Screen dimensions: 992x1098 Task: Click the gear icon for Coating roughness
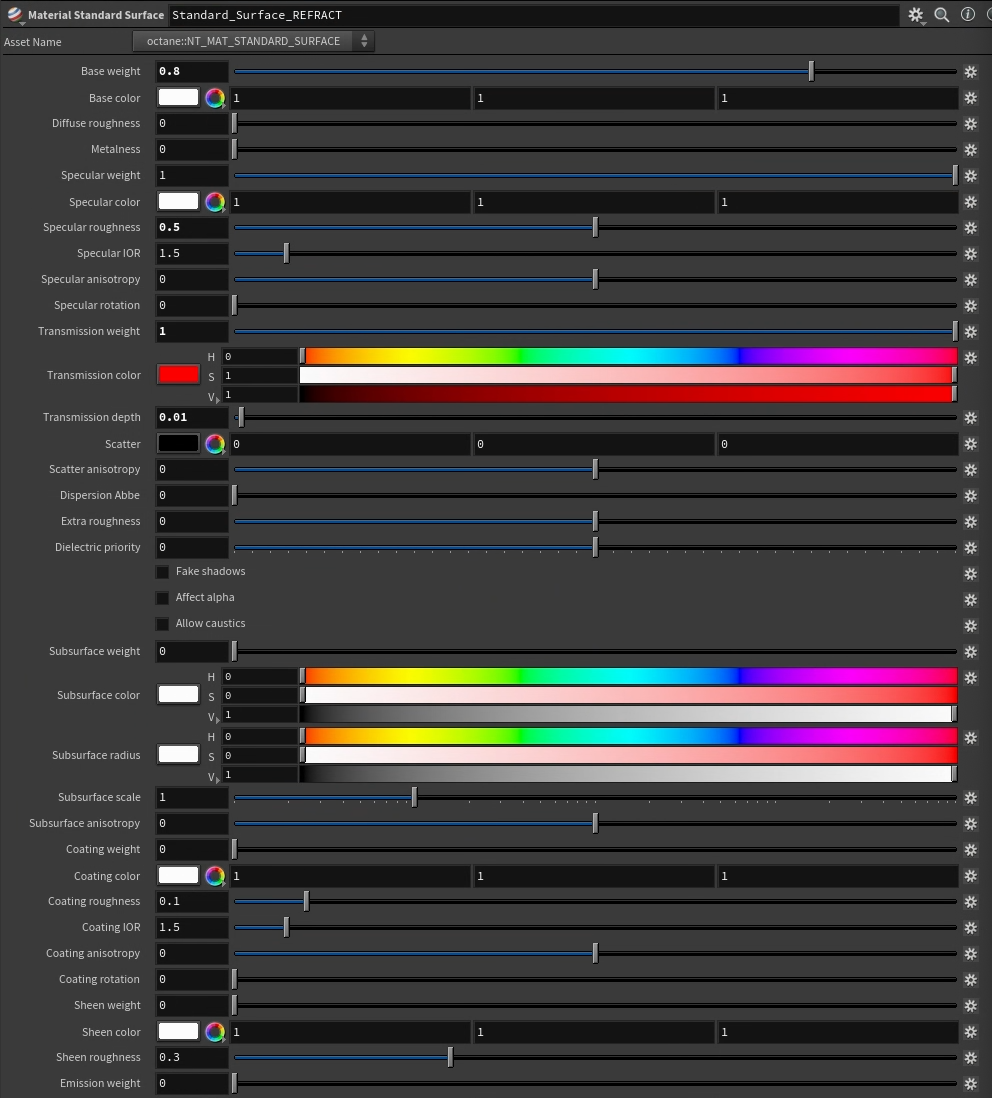point(970,902)
